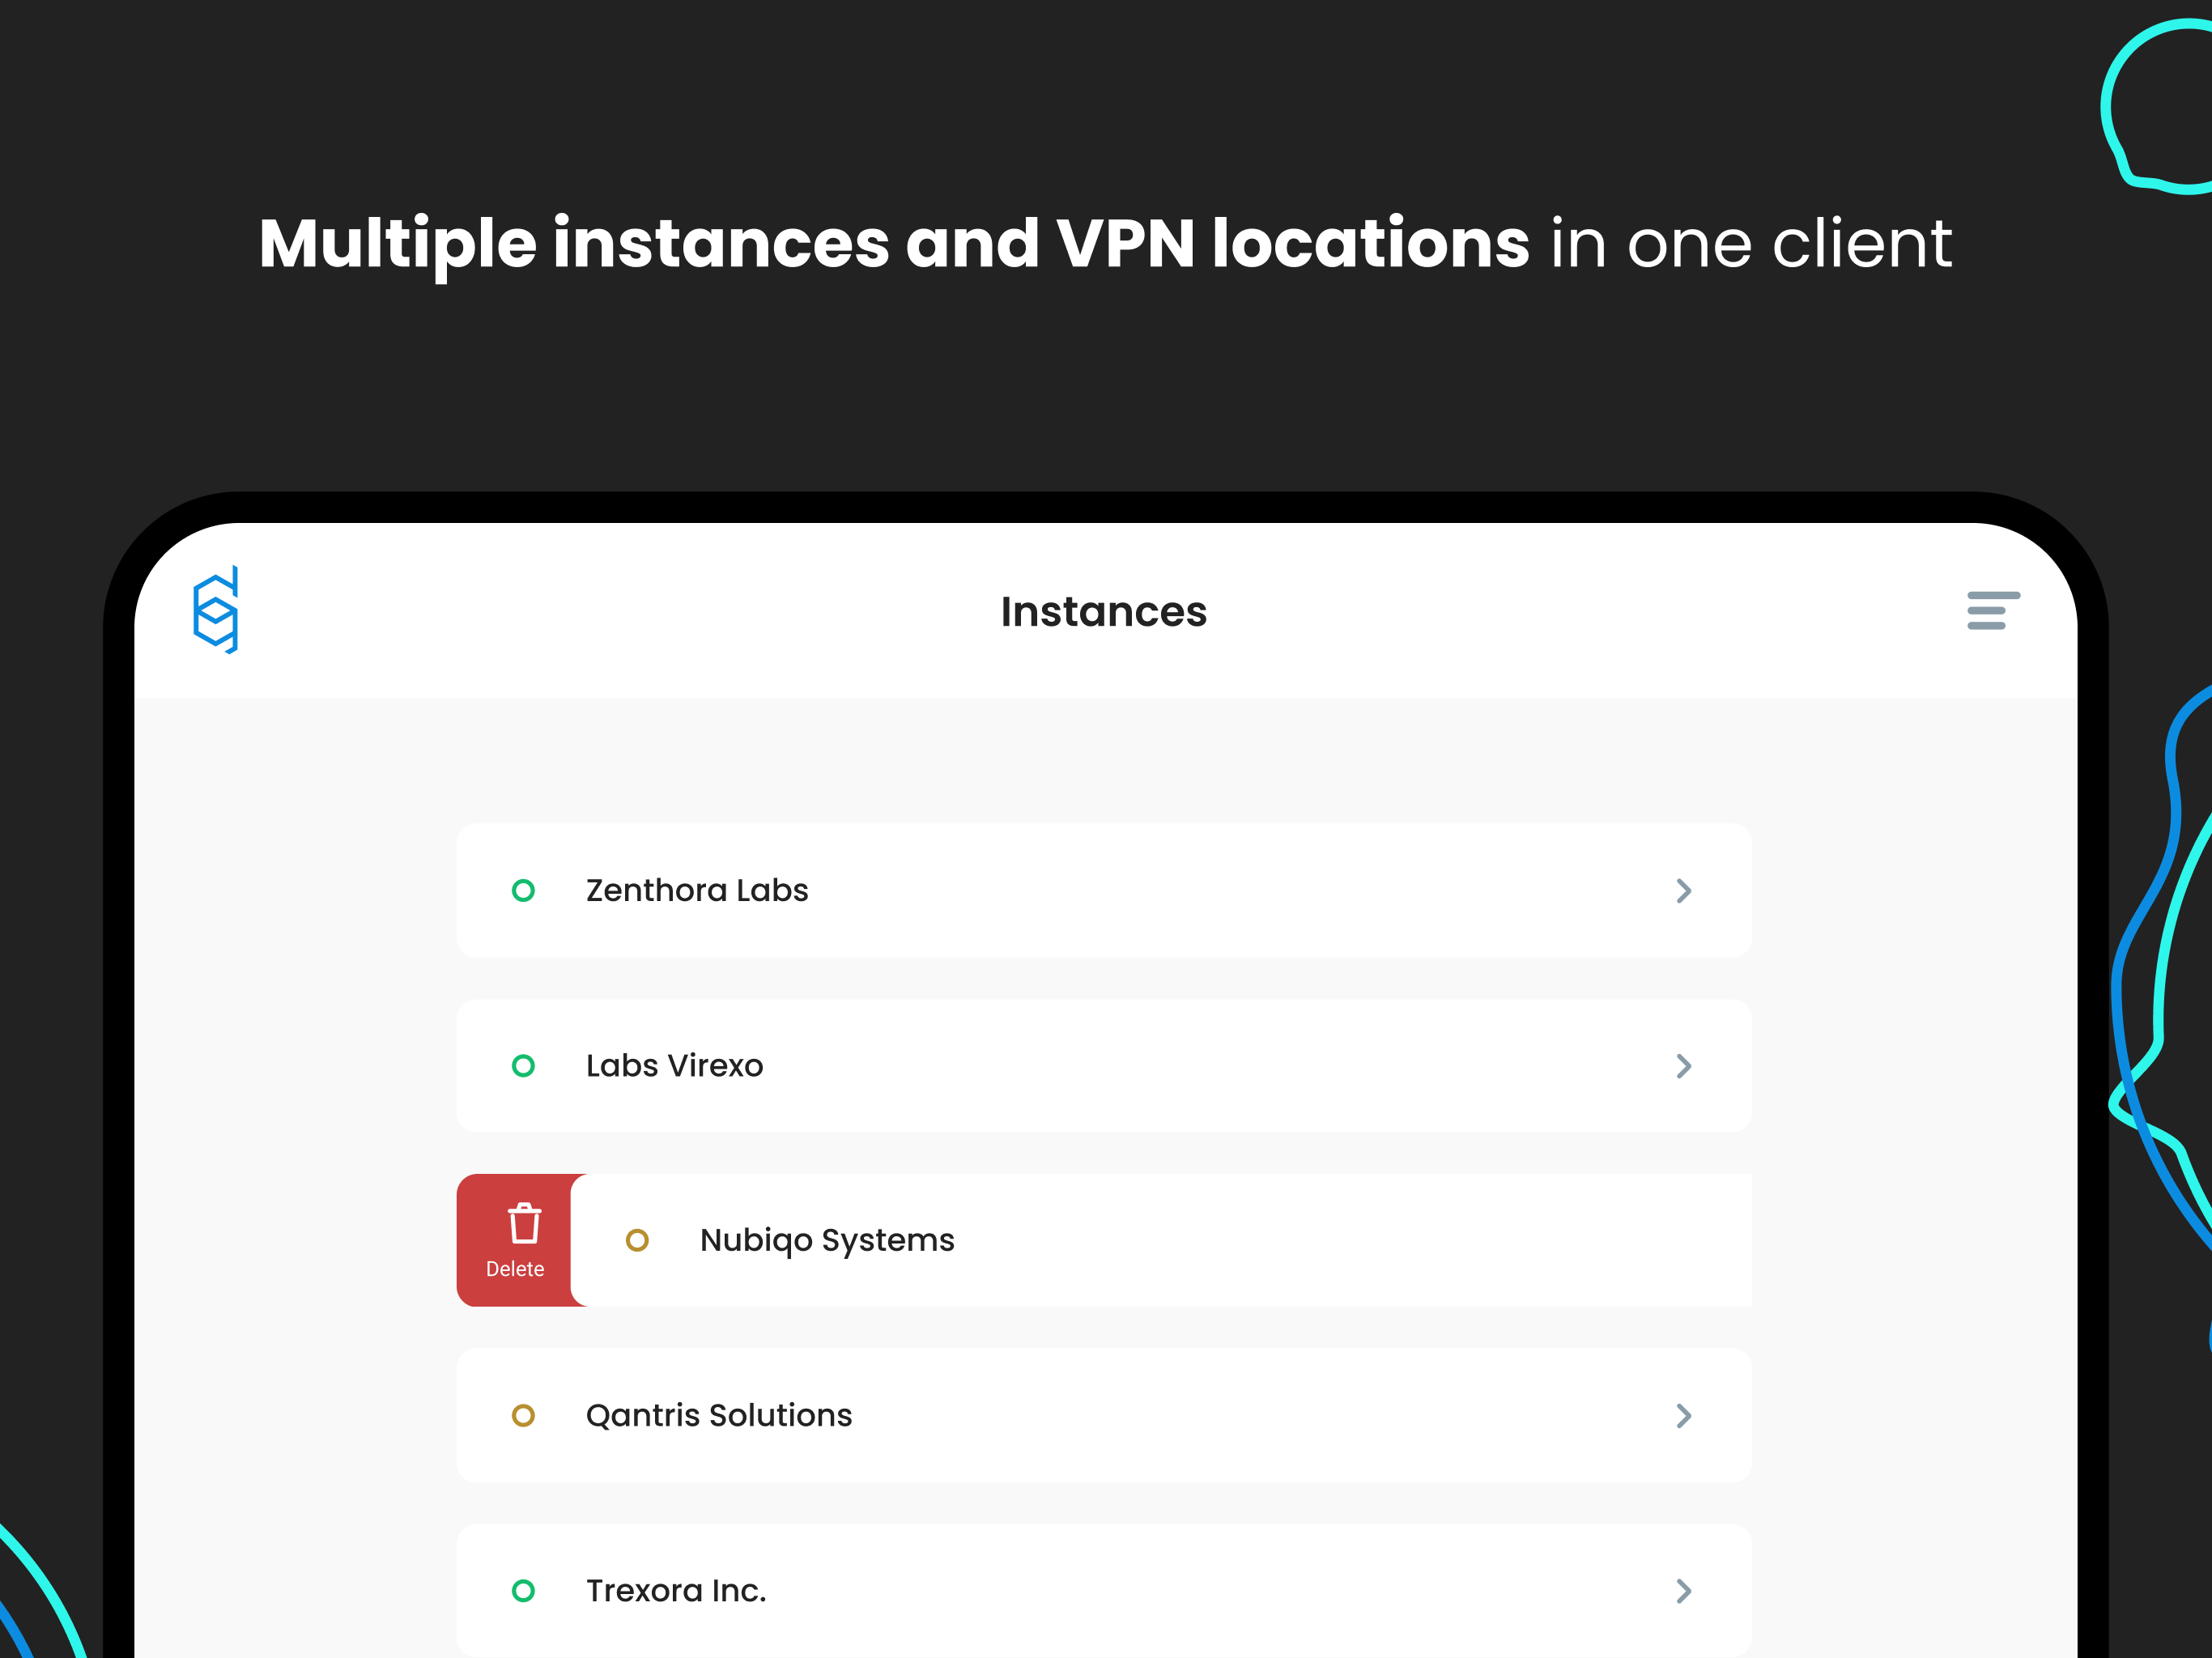Click the blue hexagon app logo
Image resolution: width=2212 pixels, height=1658 pixels.
pos(216,610)
